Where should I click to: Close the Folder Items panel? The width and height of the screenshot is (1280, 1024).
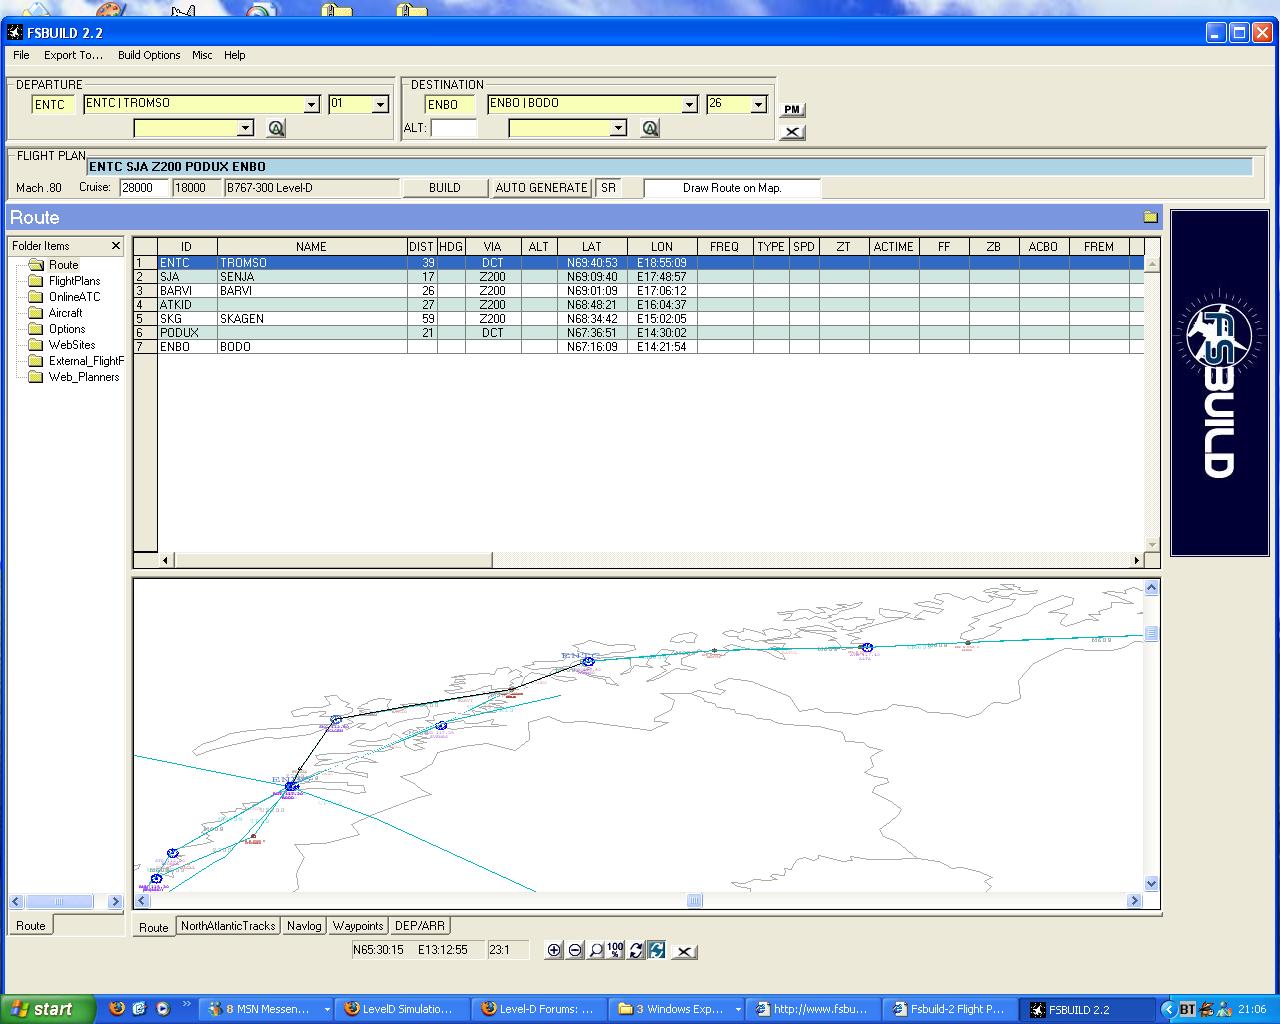pyautogui.click(x=115, y=246)
